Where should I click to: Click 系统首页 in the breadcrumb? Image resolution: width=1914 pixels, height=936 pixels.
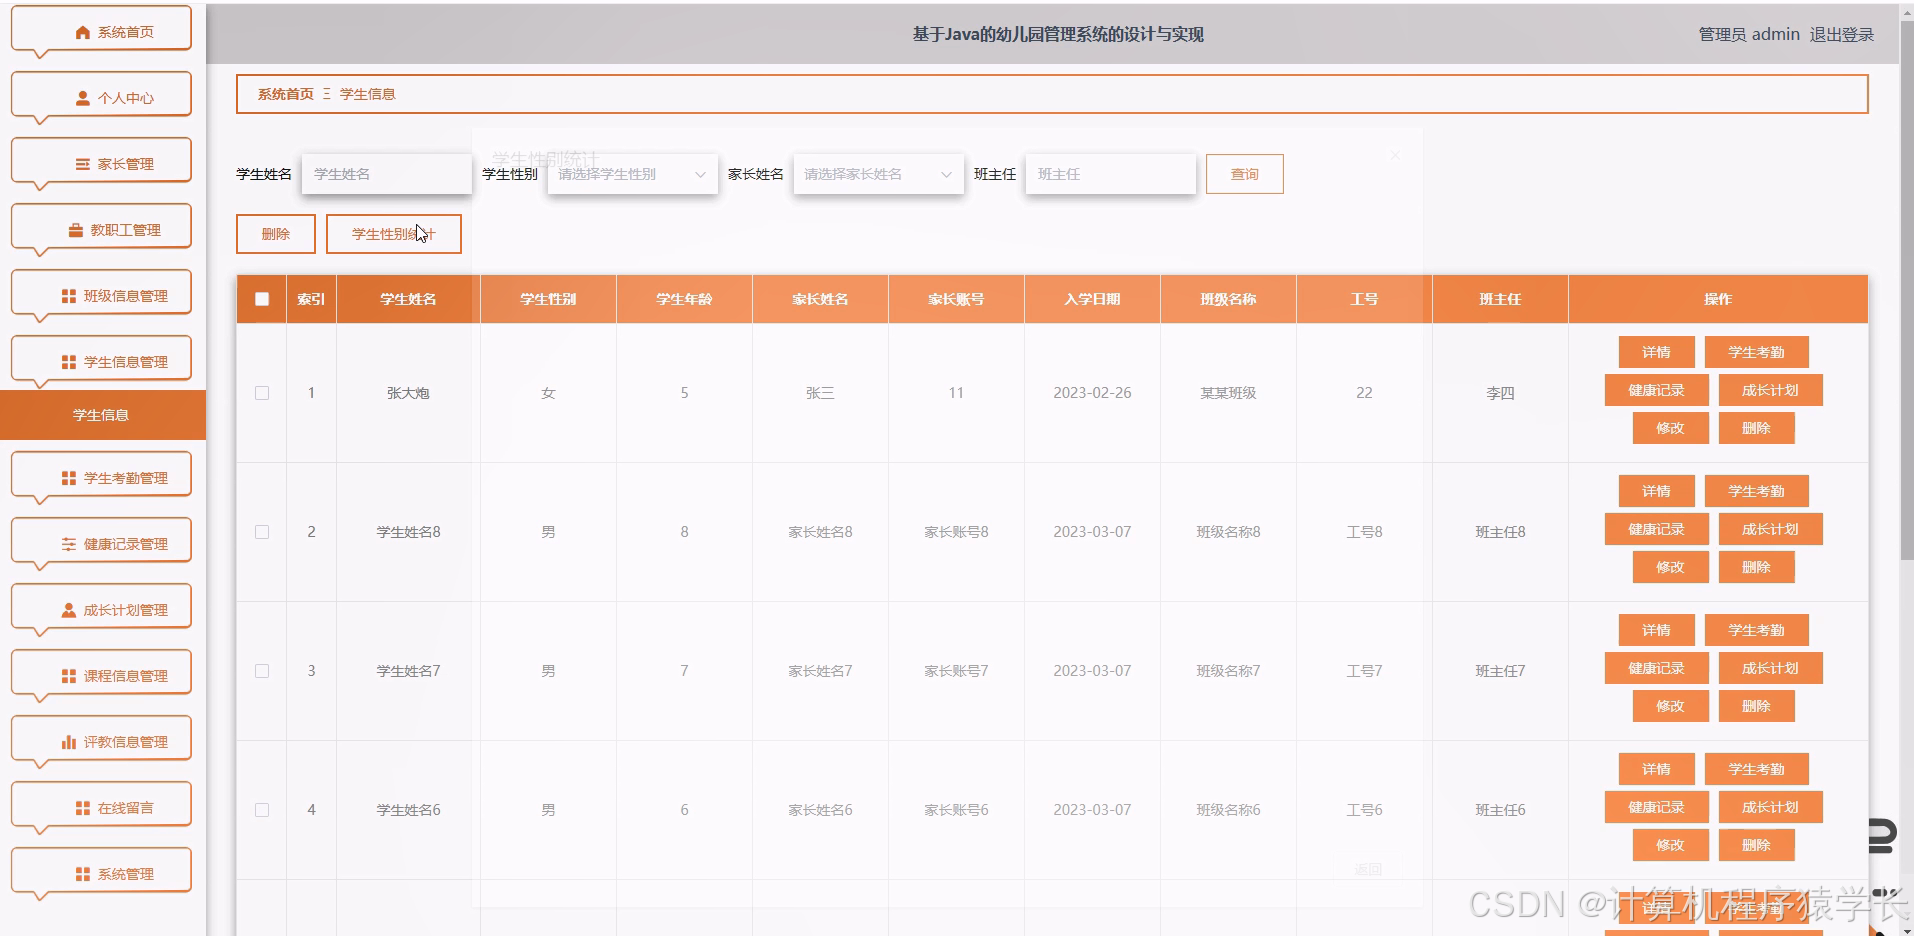(x=286, y=94)
